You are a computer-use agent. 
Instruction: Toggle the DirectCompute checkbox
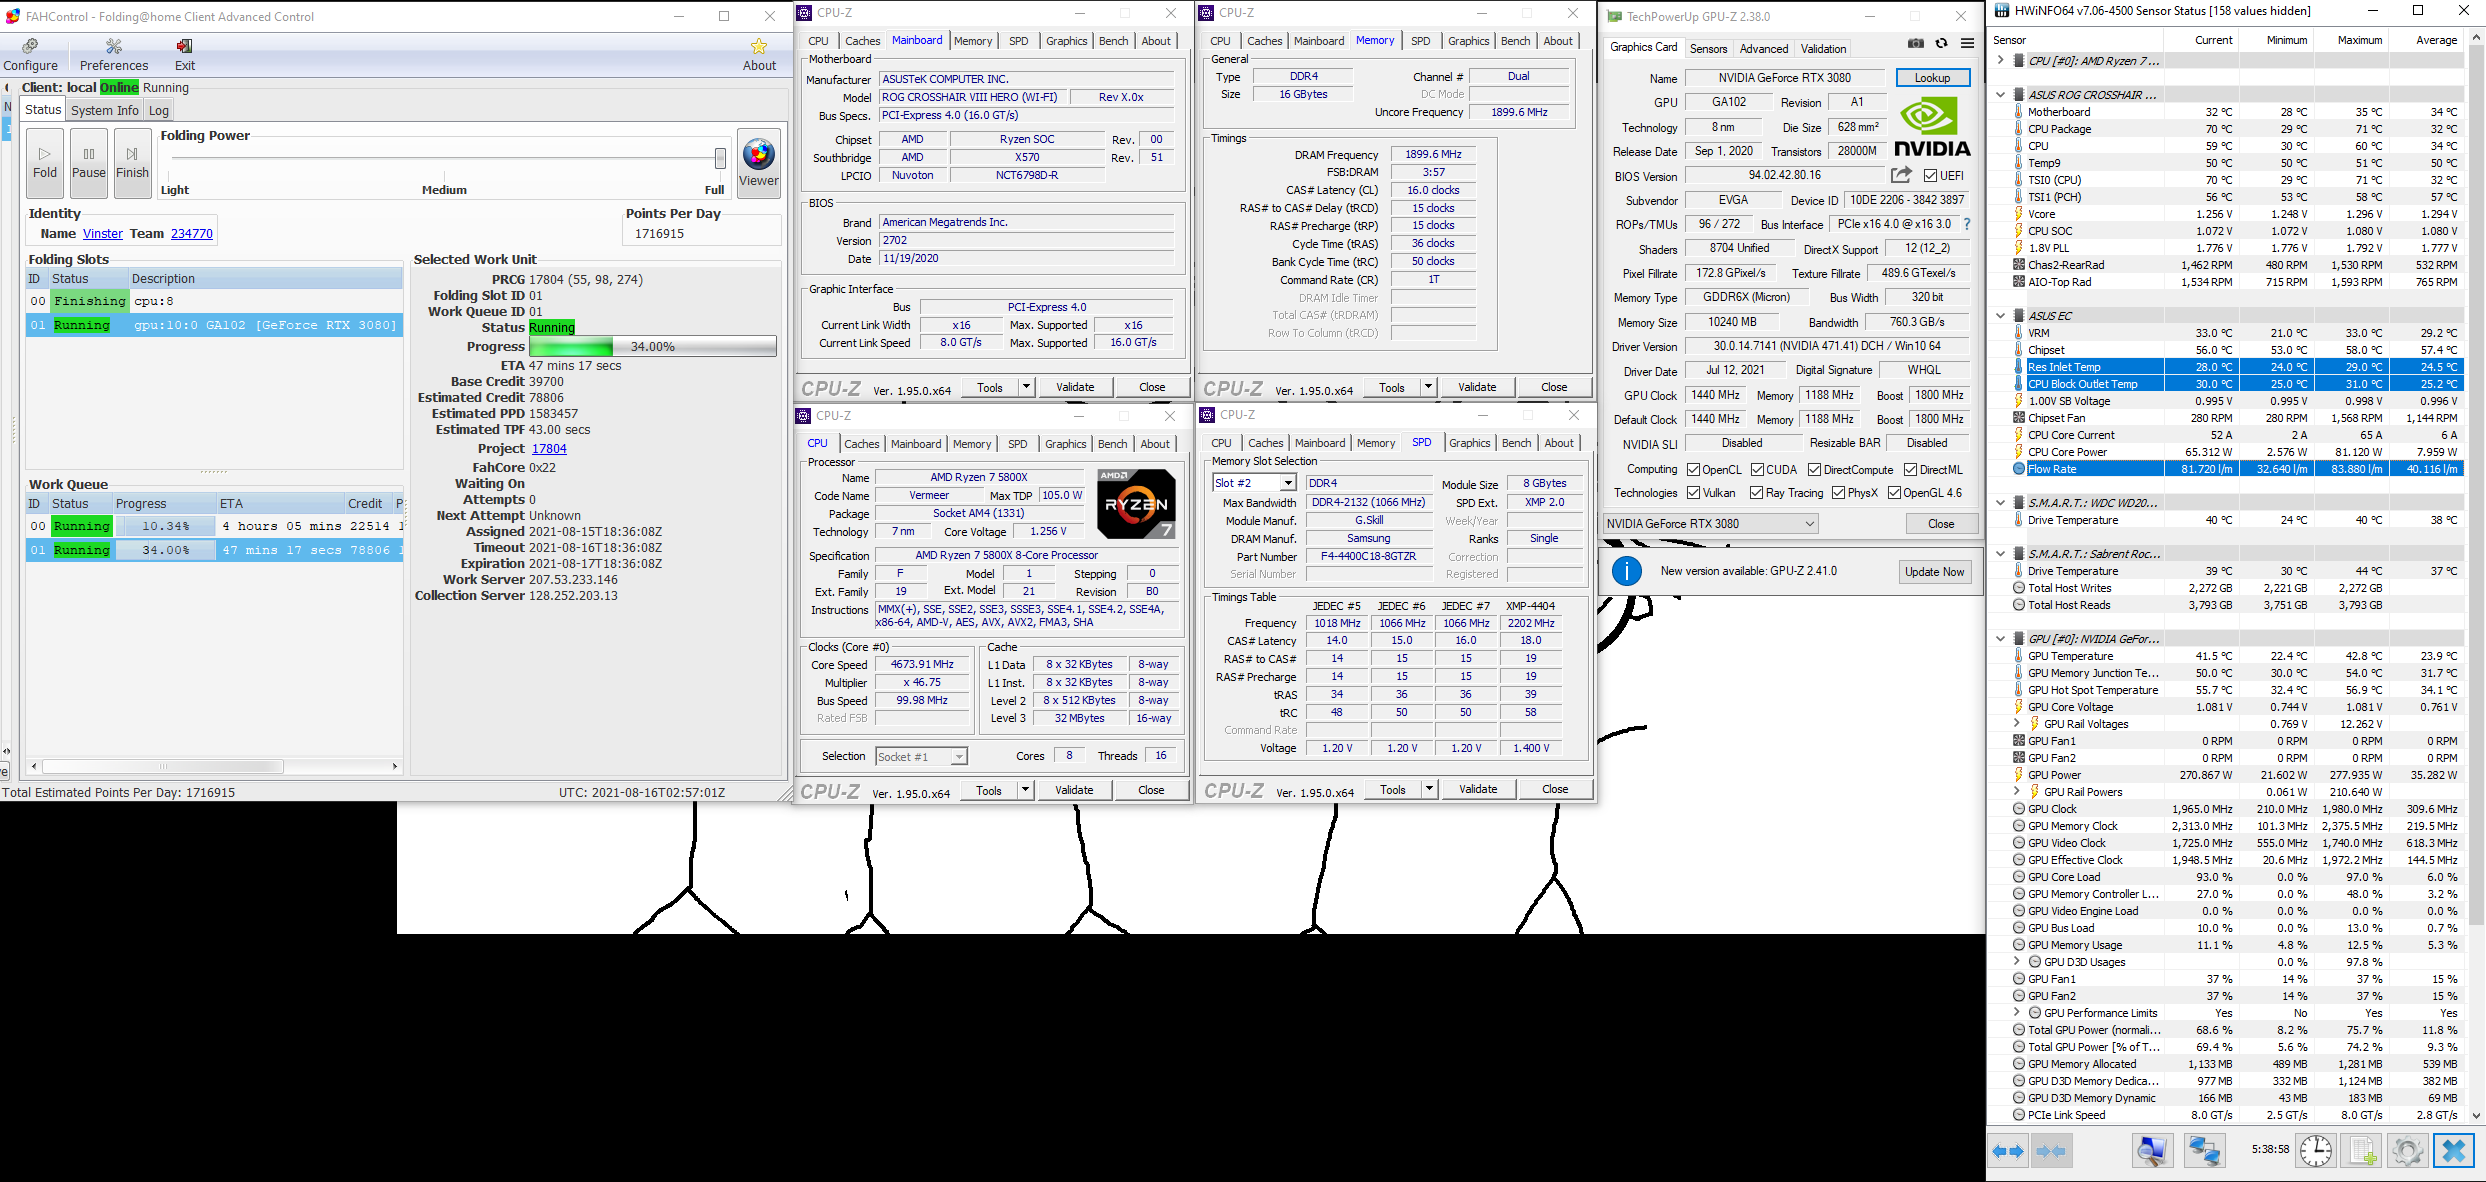coord(1814,470)
